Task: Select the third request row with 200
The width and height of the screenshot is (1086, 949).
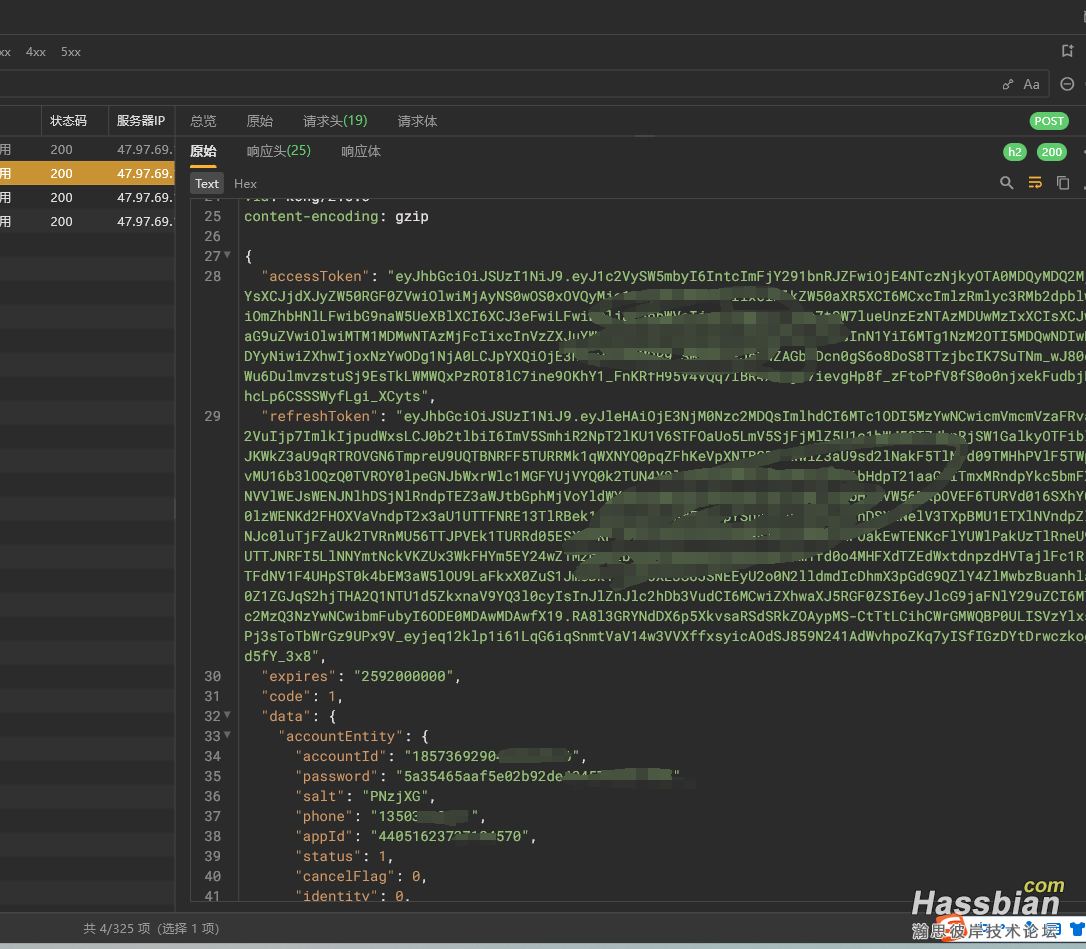Action: [87, 197]
